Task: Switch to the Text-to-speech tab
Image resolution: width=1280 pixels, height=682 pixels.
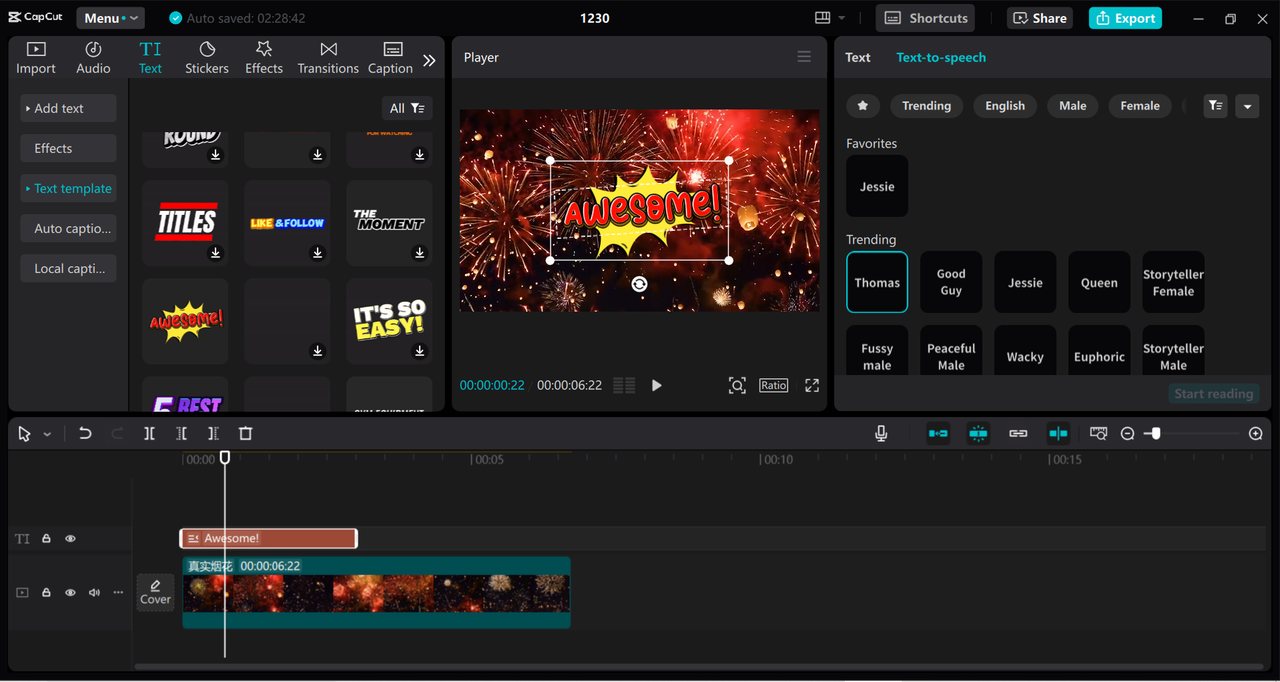Action: pyautogui.click(x=941, y=57)
